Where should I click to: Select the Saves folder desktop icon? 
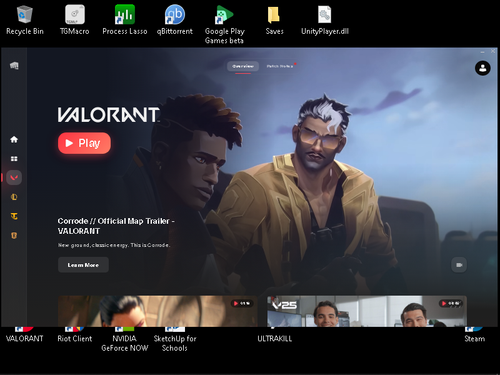(x=274, y=20)
